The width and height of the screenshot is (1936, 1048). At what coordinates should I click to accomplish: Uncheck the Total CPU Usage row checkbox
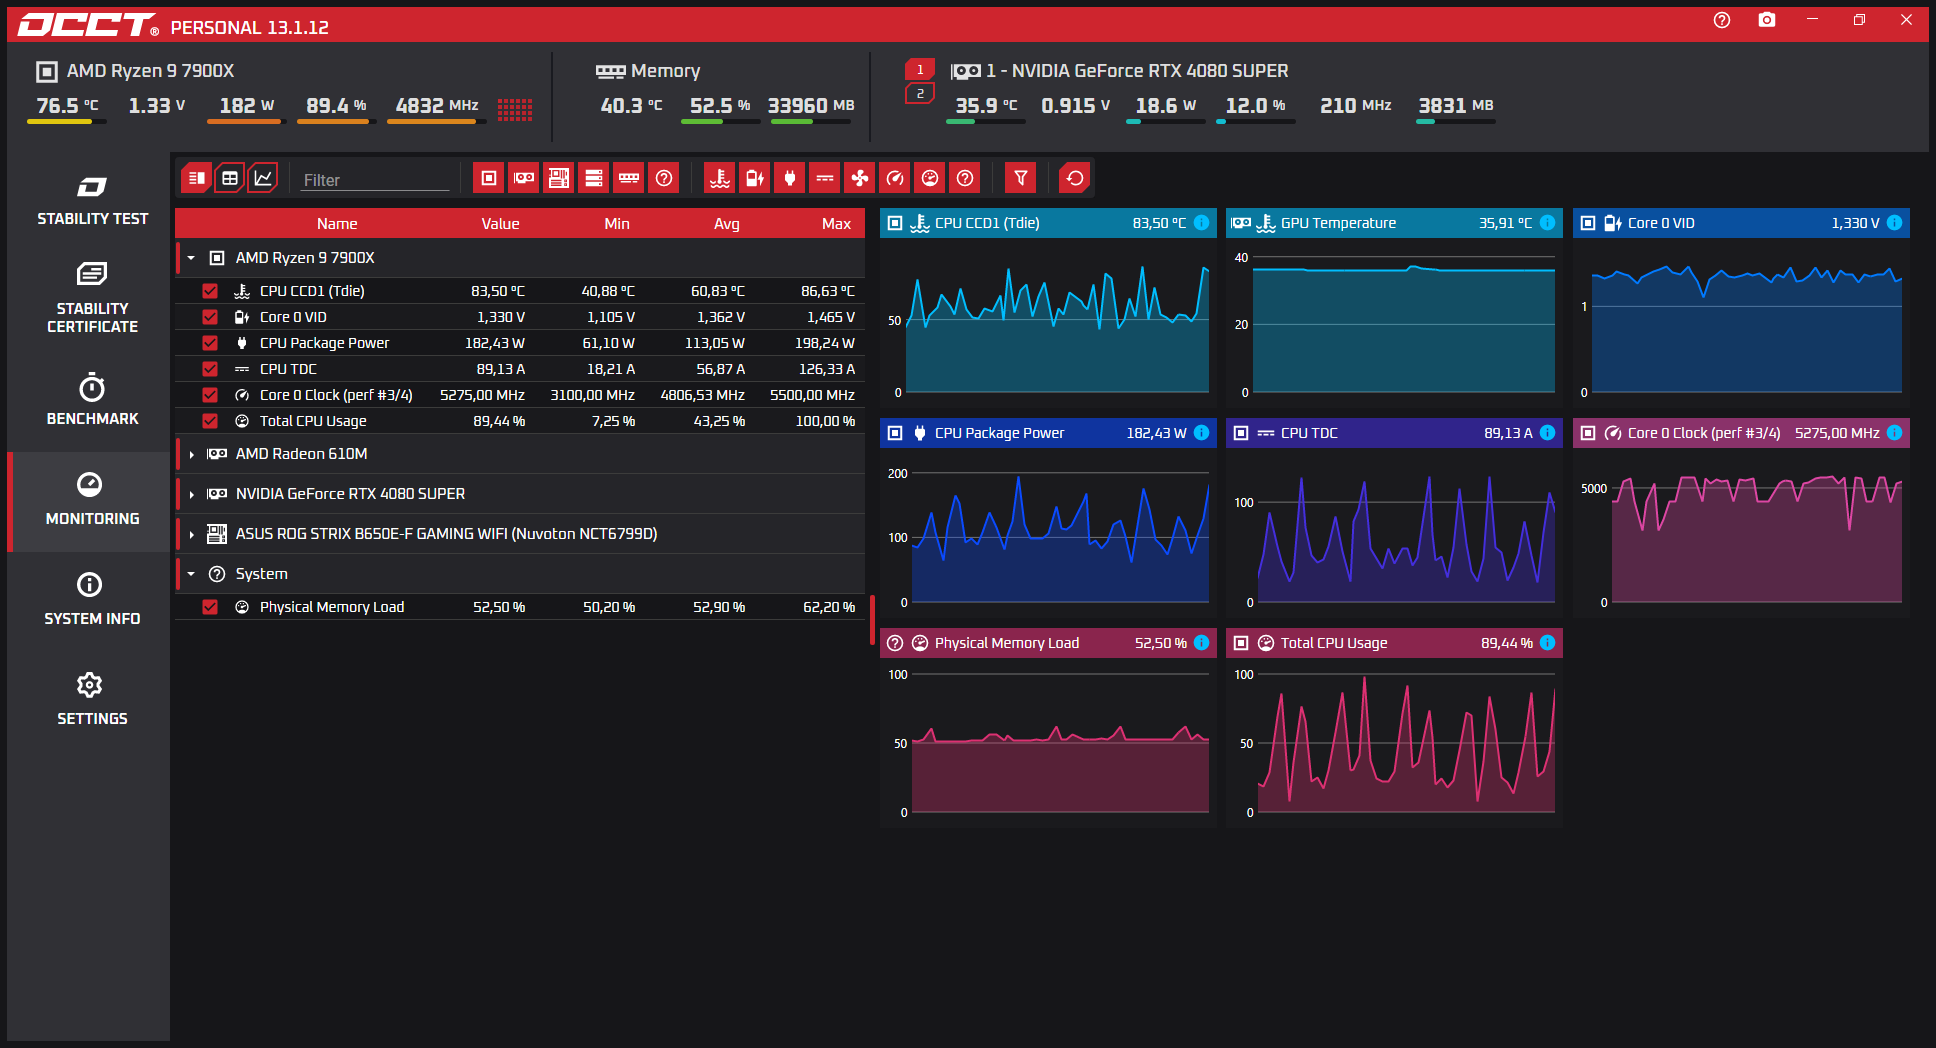[x=210, y=421]
